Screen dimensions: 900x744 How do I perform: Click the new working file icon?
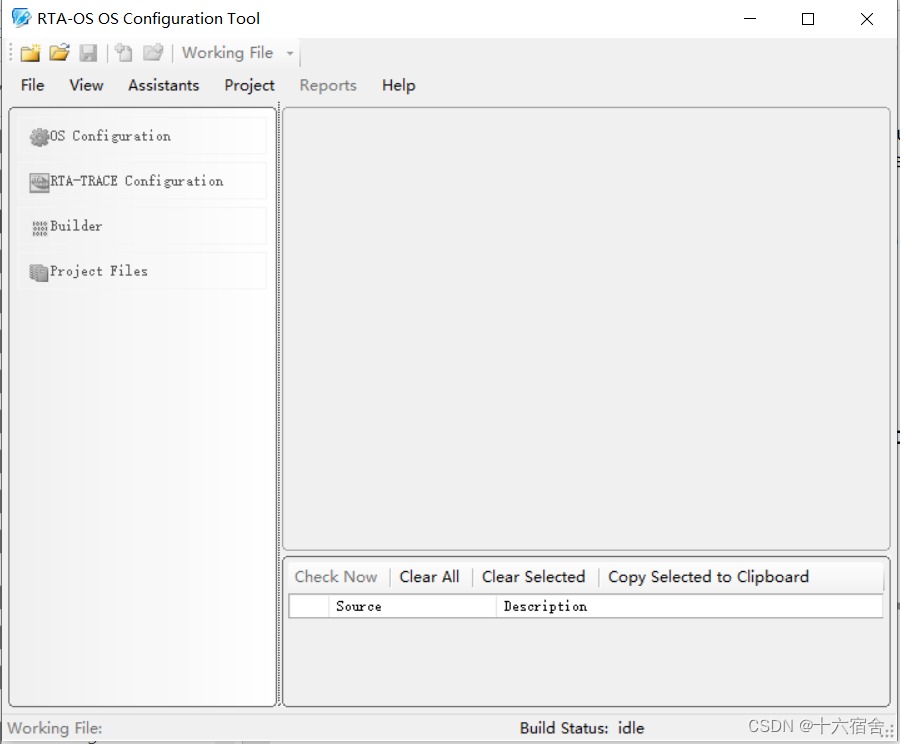[x=123, y=53]
